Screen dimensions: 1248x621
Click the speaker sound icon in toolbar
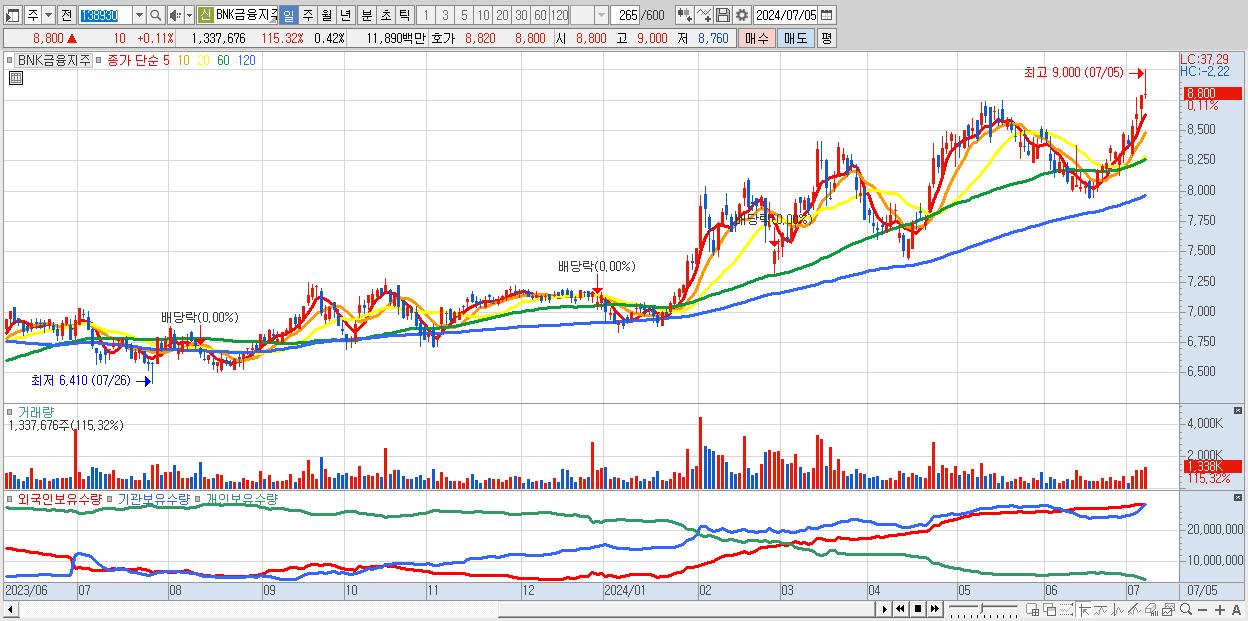[x=174, y=15]
